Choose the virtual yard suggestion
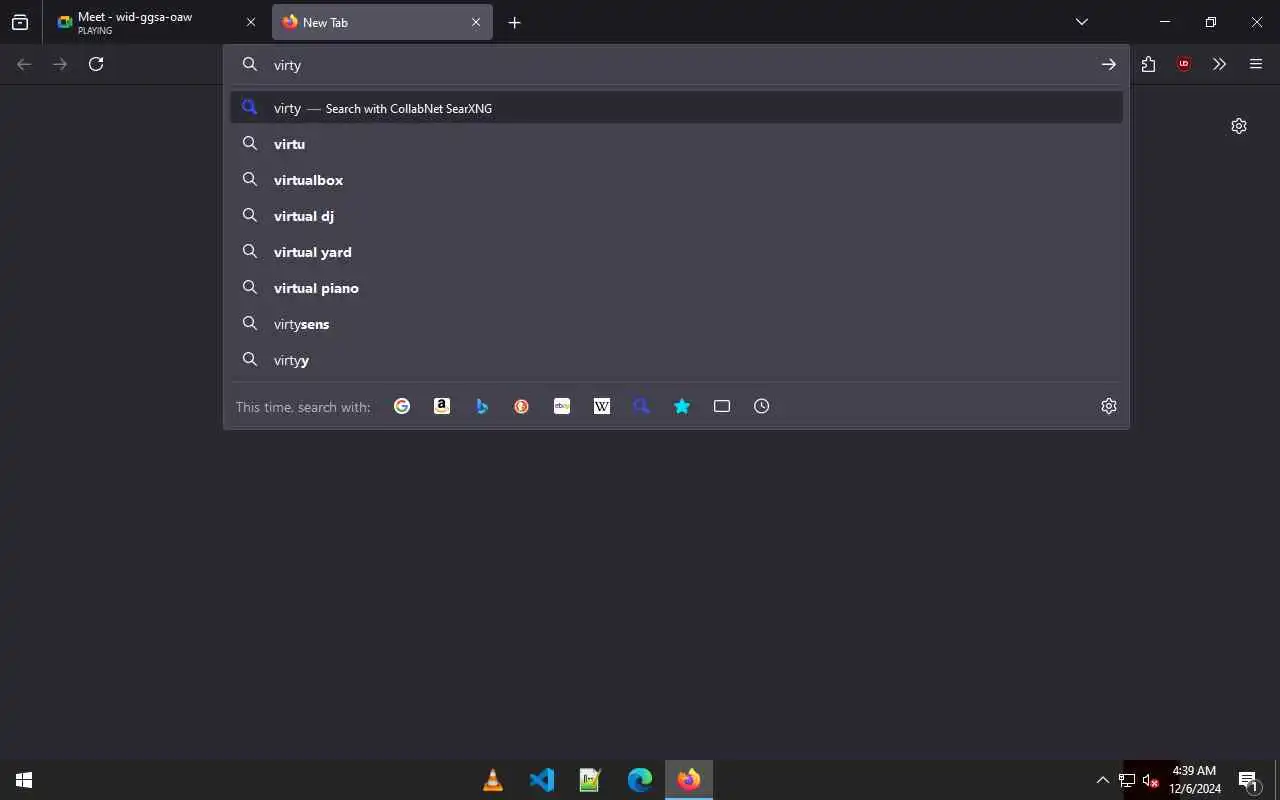Screen dimensions: 1280x800 676,252
